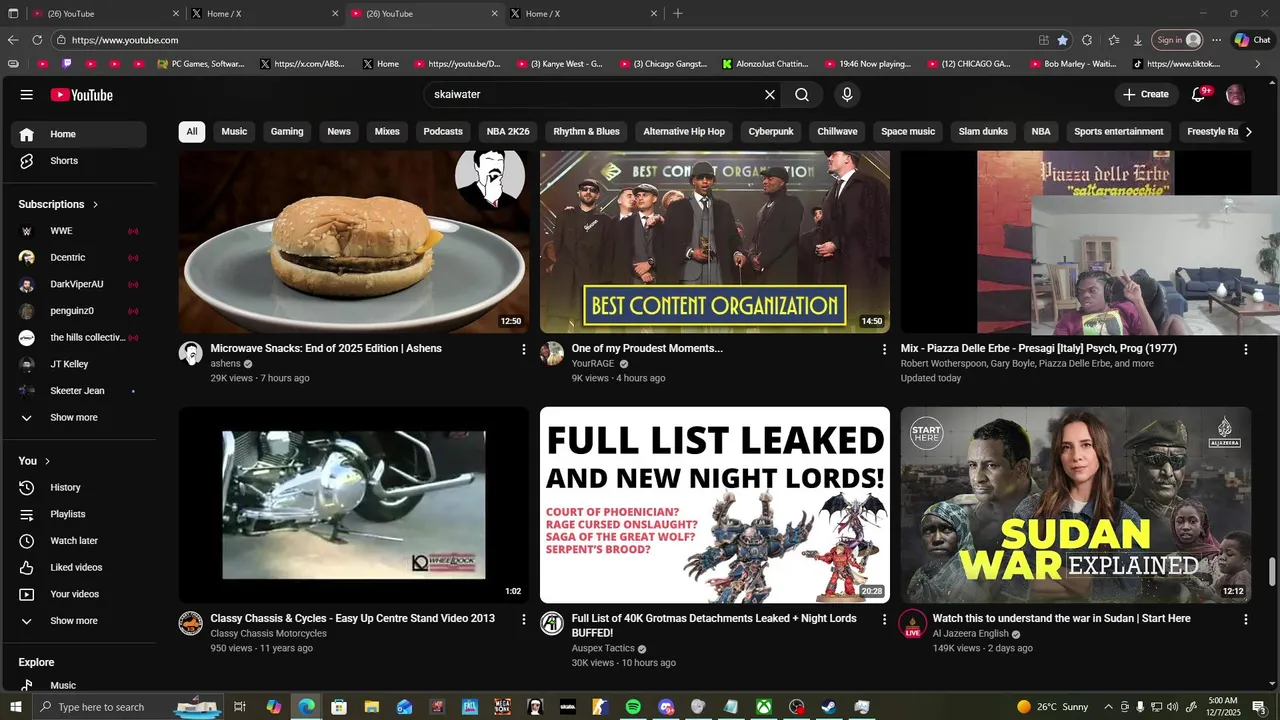Click the YouTube logo
1280x720 pixels.
[x=82, y=95]
